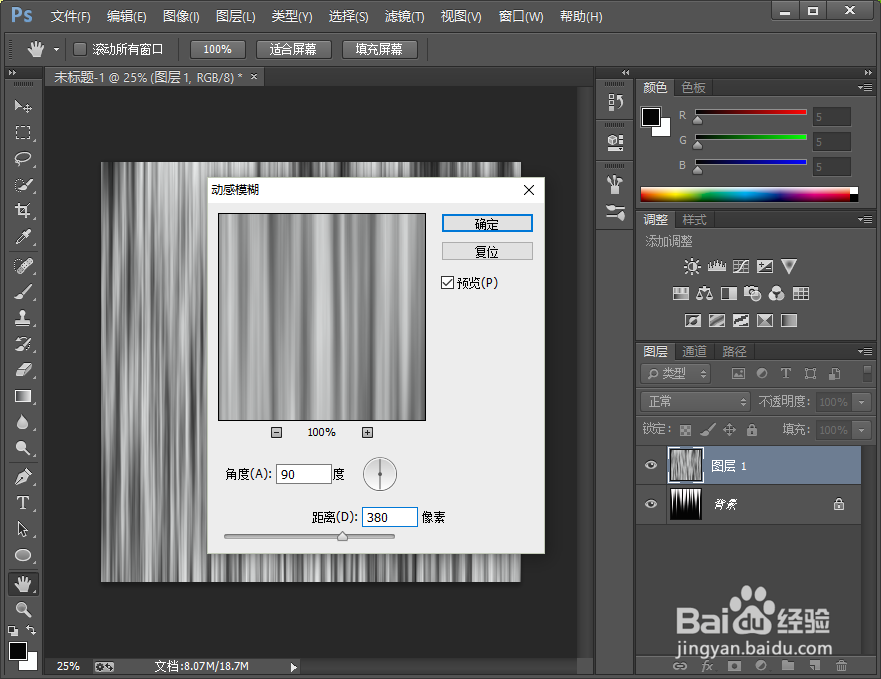The image size is (881, 679).
Task: Select the Zoom tool in toolbox
Action: click(x=23, y=609)
